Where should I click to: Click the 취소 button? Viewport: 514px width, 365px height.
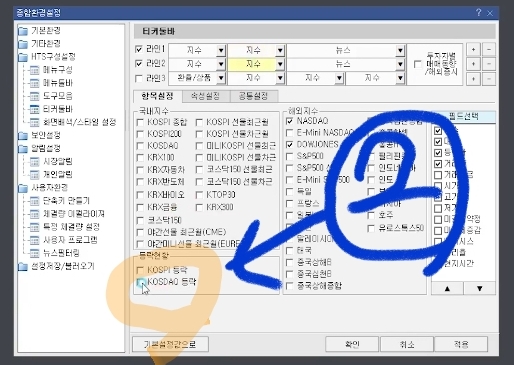click(x=407, y=344)
